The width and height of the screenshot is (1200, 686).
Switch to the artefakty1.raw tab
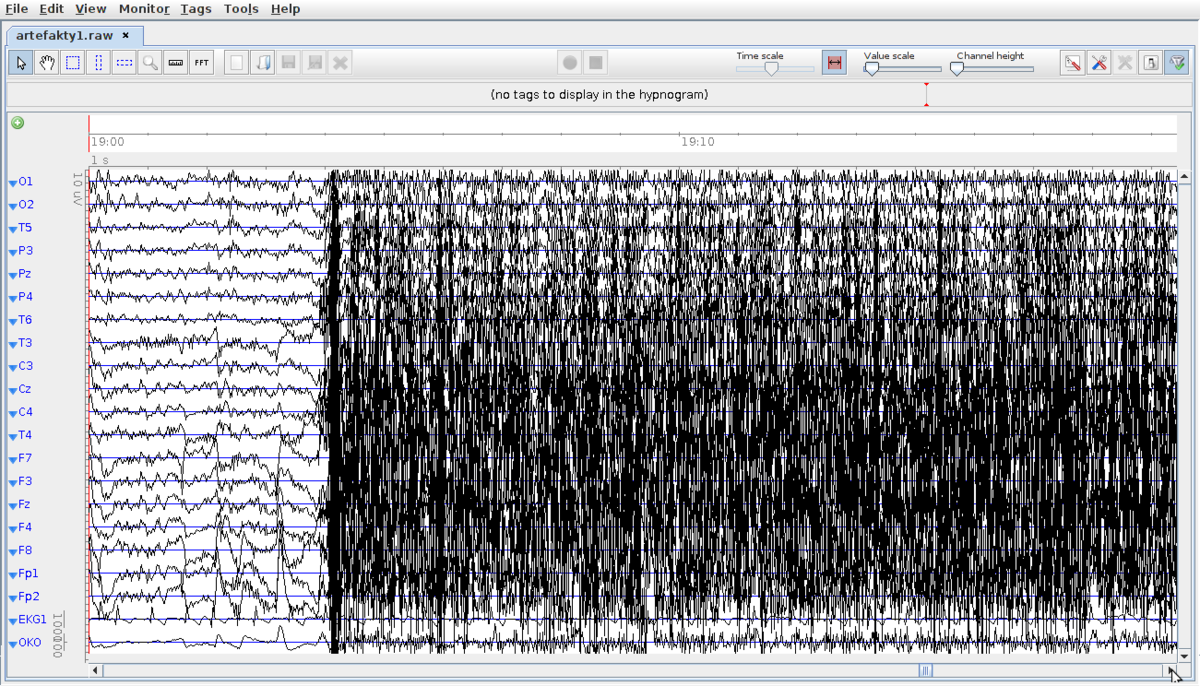pos(65,33)
